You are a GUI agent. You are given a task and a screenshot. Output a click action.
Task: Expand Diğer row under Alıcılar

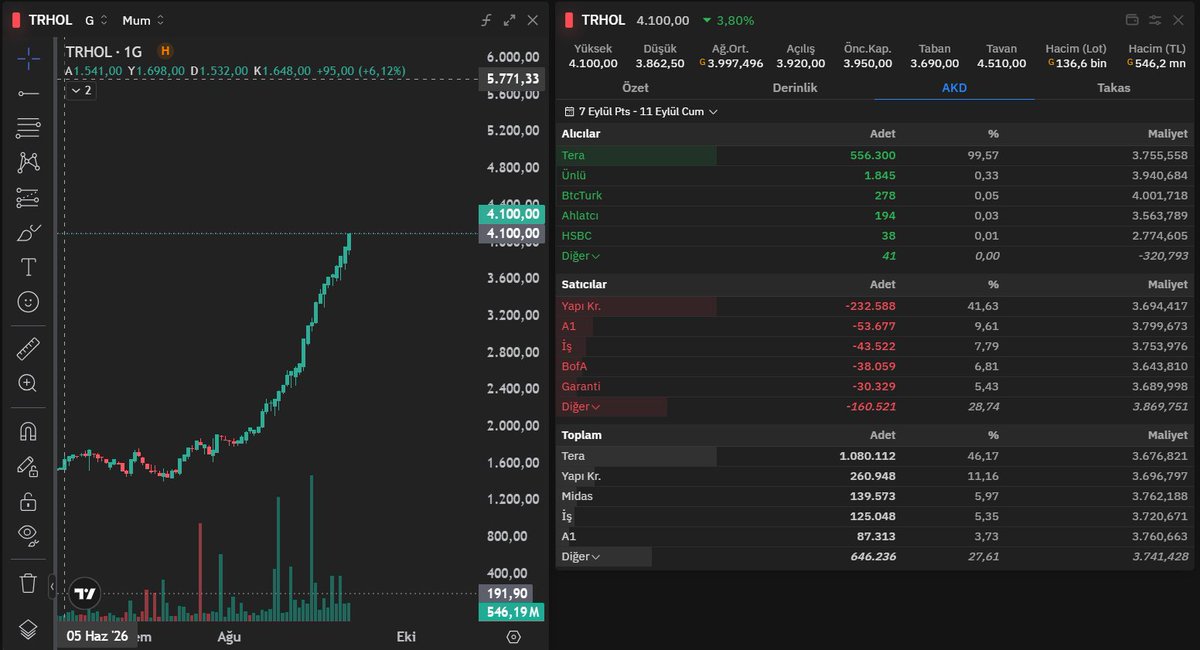(581, 256)
